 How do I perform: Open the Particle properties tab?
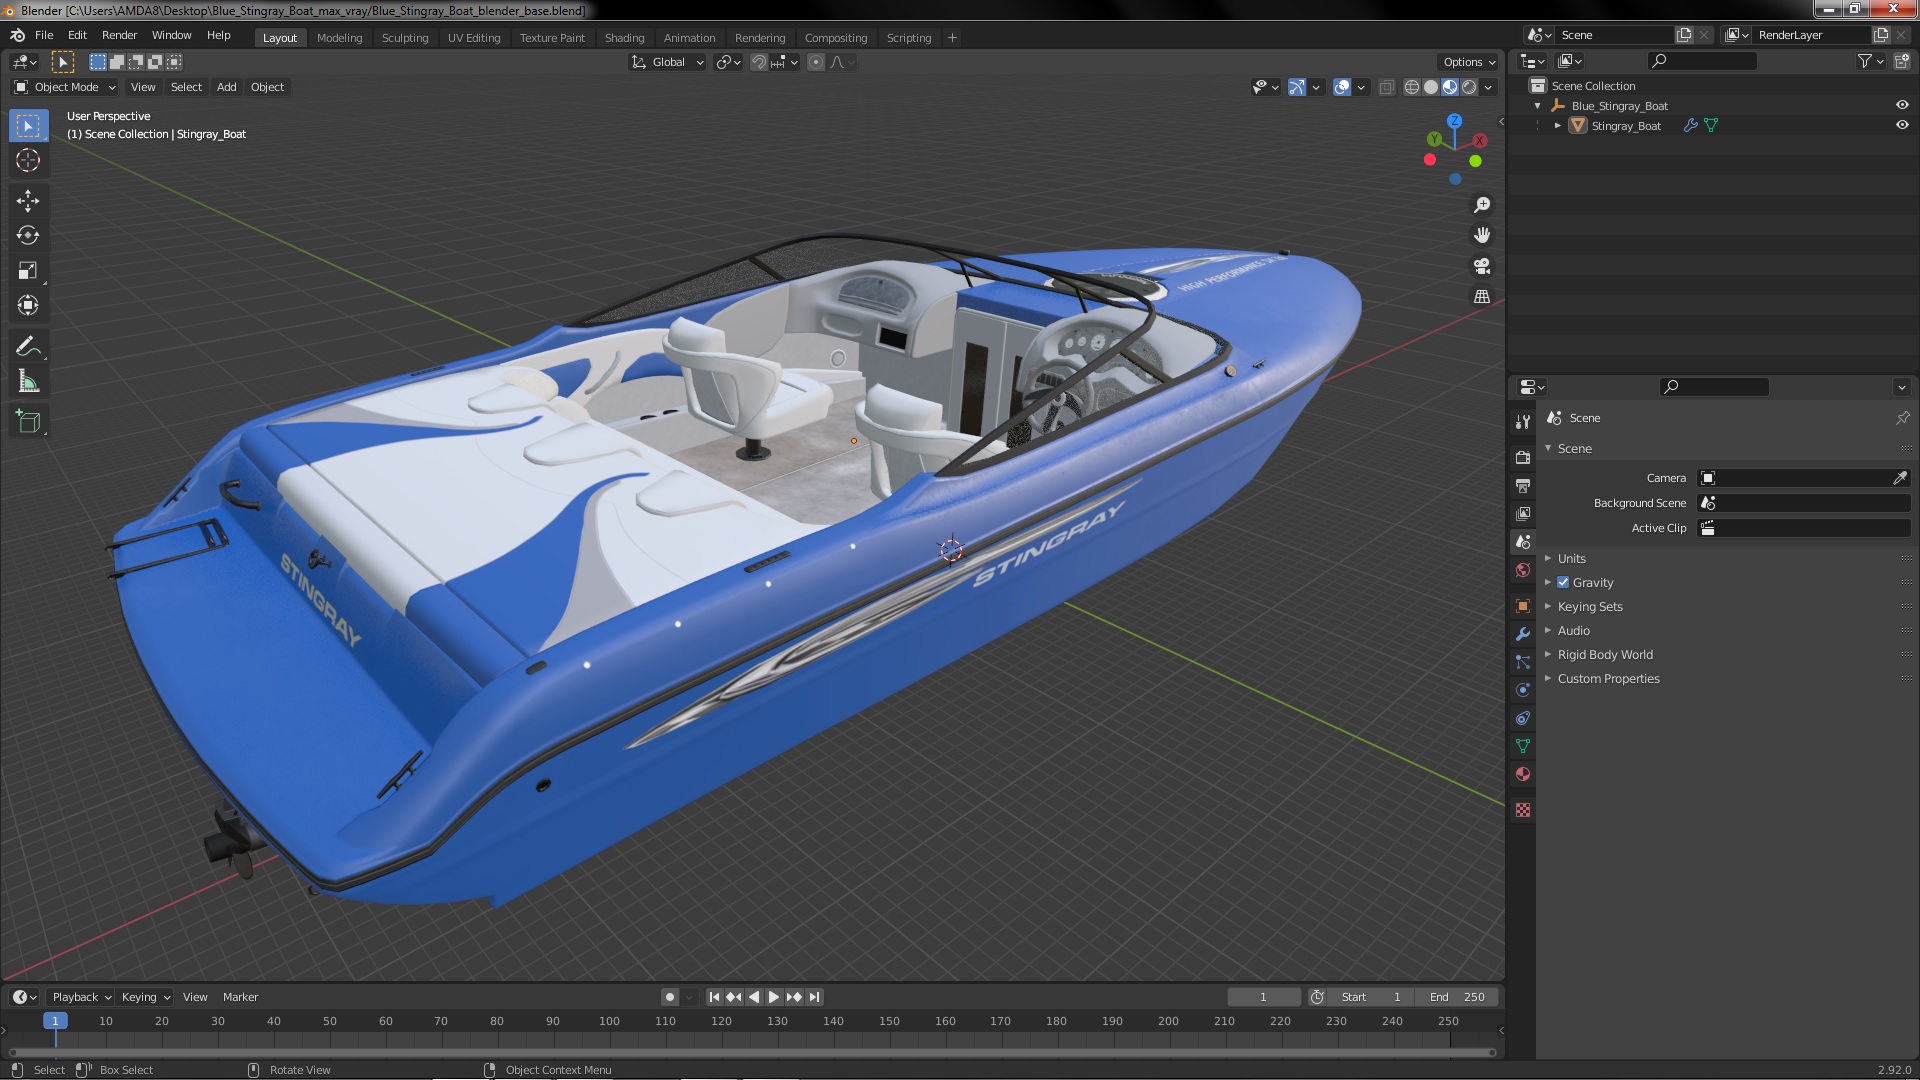click(1523, 662)
